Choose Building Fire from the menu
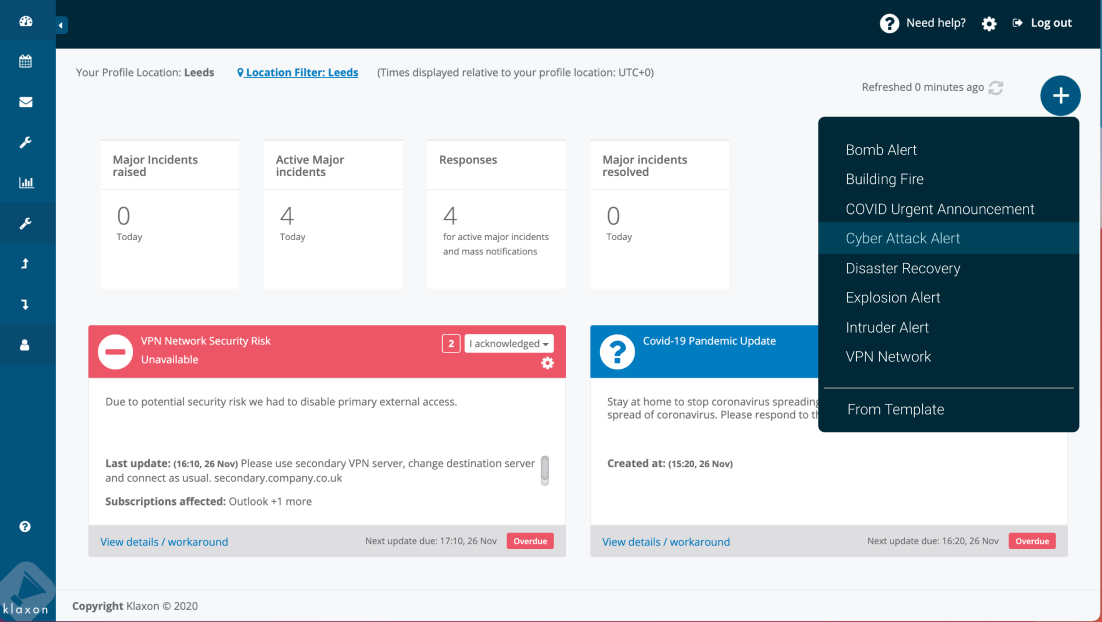 click(884, 179)
